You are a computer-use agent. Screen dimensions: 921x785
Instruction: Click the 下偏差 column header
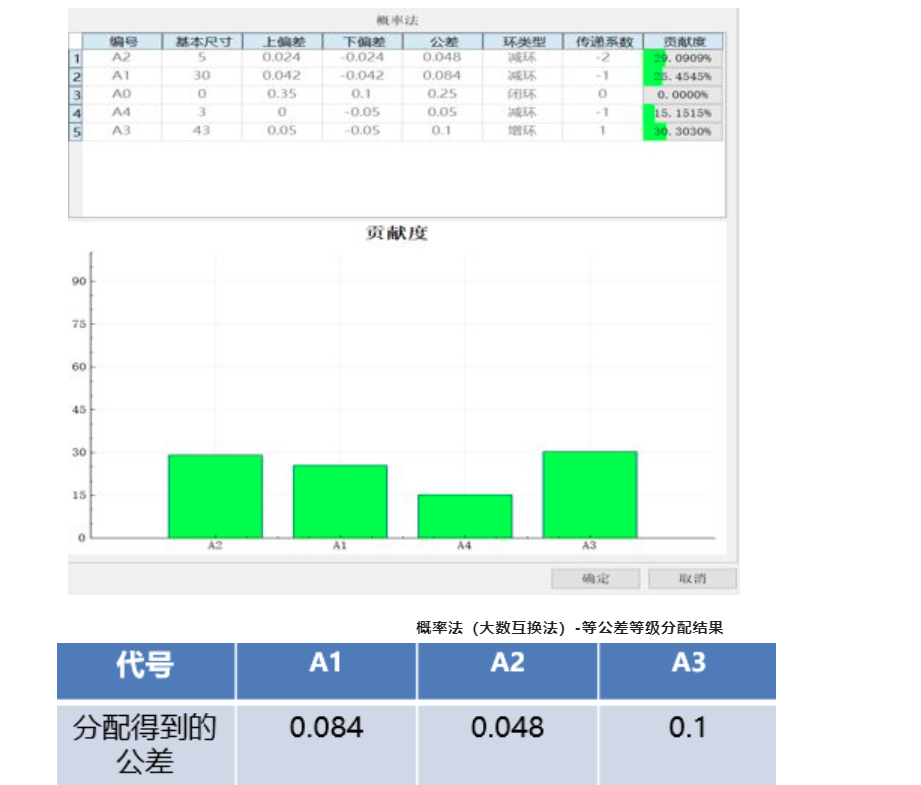[x=360, y=40]
